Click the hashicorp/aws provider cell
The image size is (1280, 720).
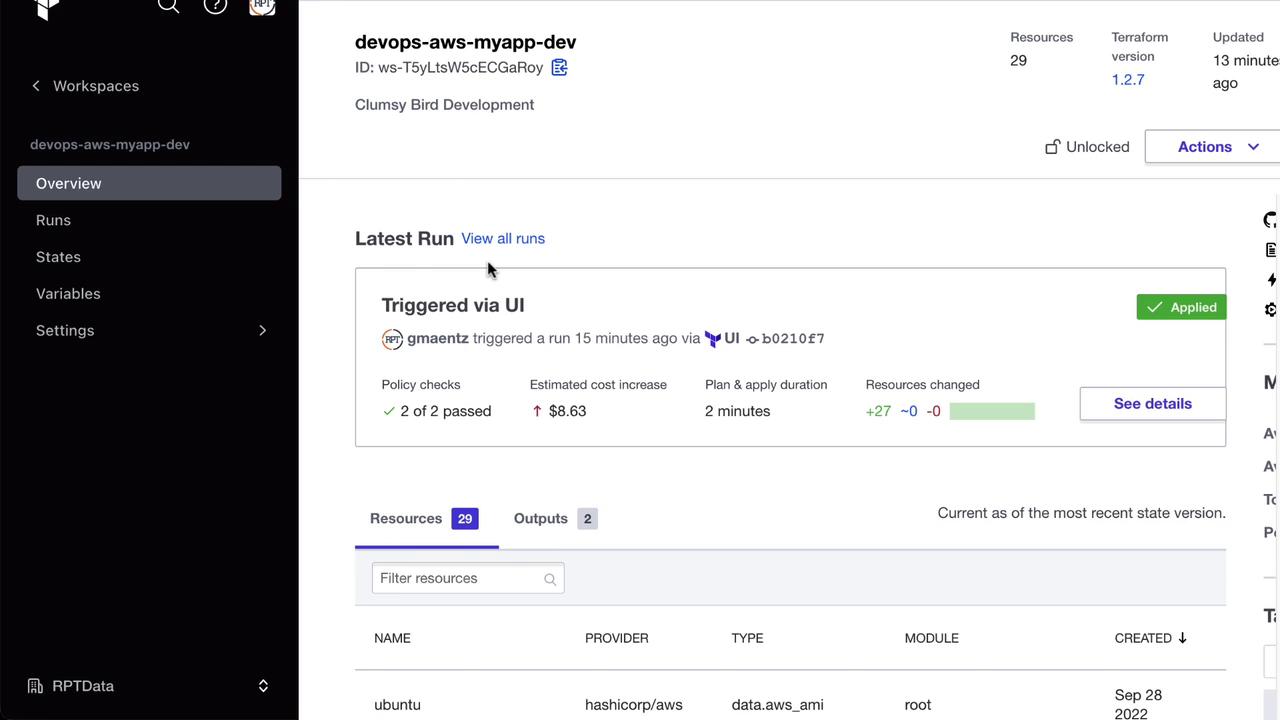(x=634, y=705)
